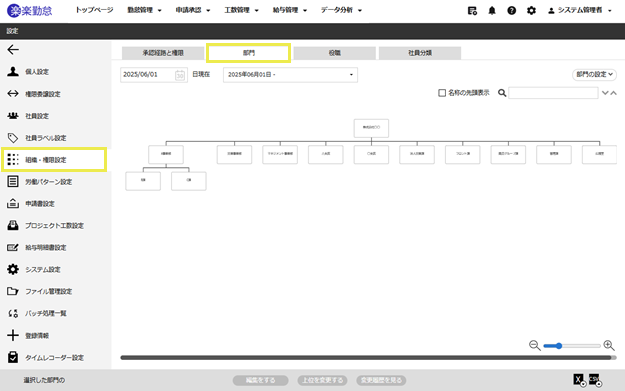Open ファイル管理設定 folder icon
Viewport: 625px width, 391px height.
(13, 291)
